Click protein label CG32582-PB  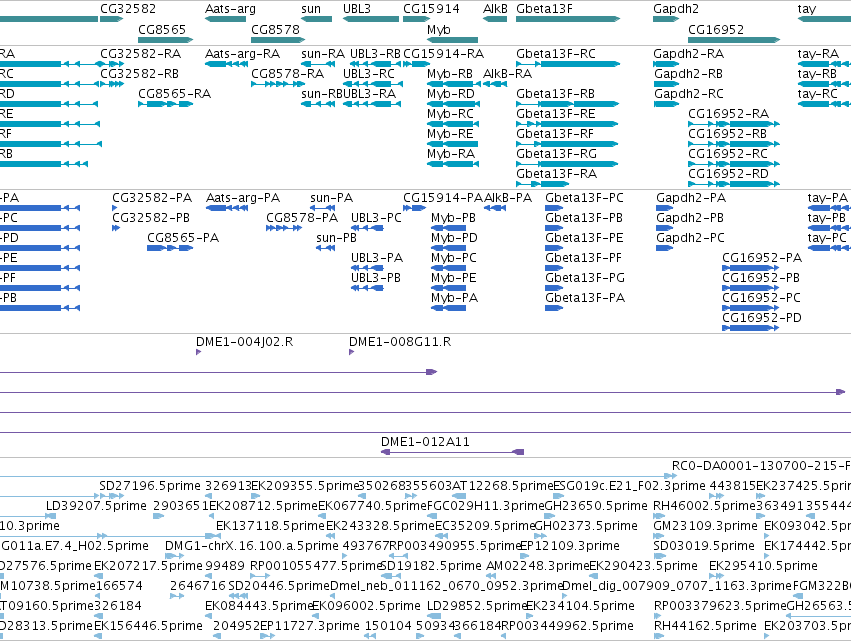click(151, 218)
